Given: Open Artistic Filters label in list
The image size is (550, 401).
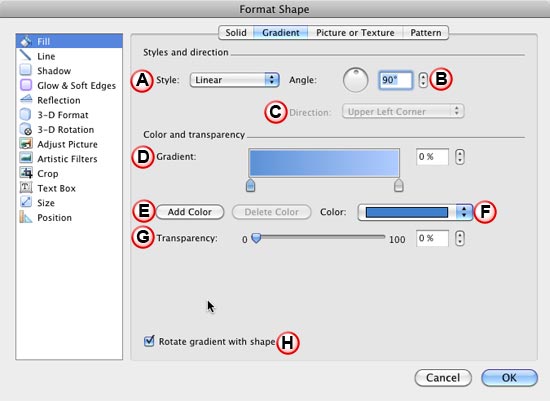Looking at the screenshot, I should pos(67,159).
